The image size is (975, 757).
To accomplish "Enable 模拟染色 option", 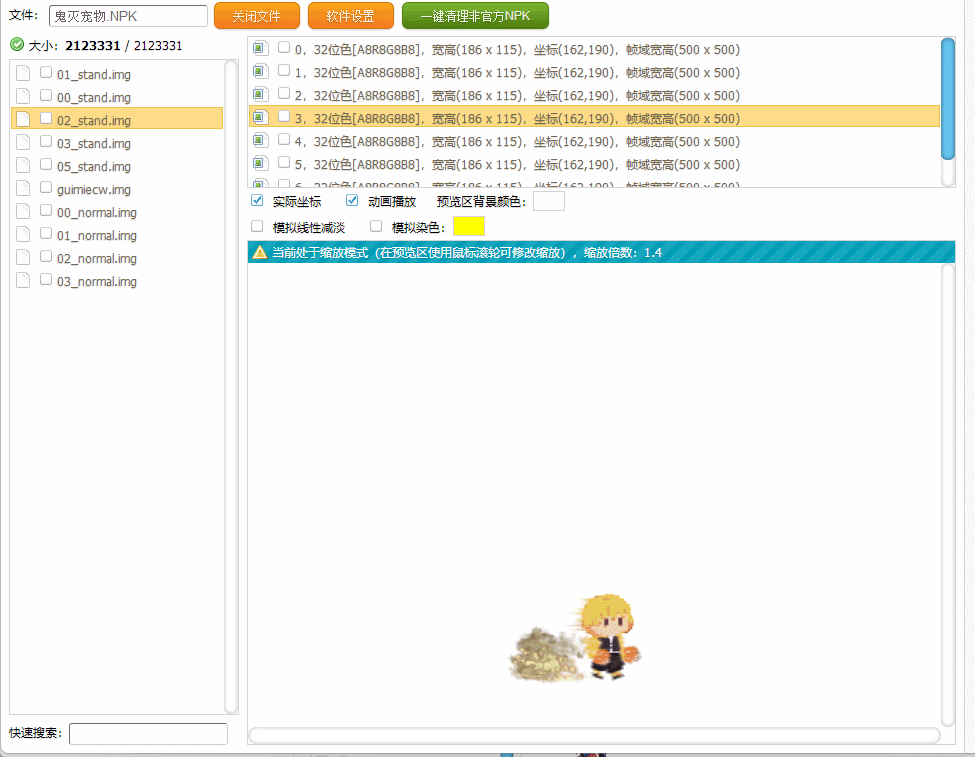I will 376,226.
